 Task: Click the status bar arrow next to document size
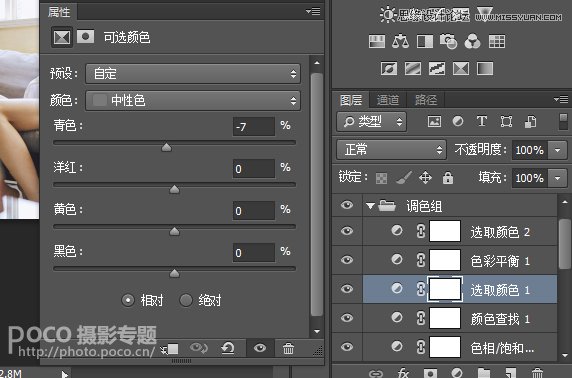(x=65, y=374)
